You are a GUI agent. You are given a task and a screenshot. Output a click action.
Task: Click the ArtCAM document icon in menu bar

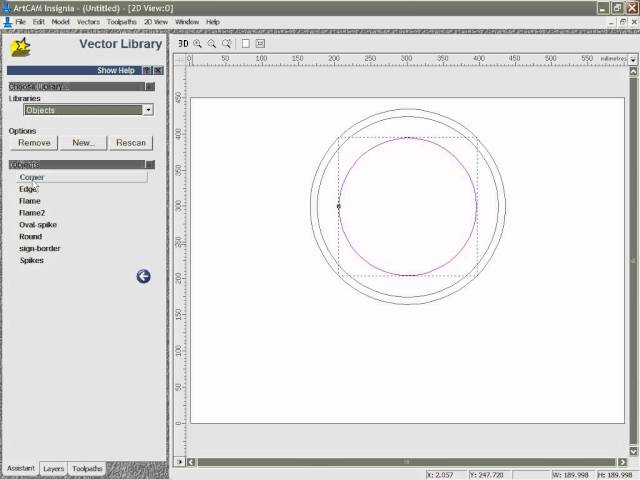point(8,22)
